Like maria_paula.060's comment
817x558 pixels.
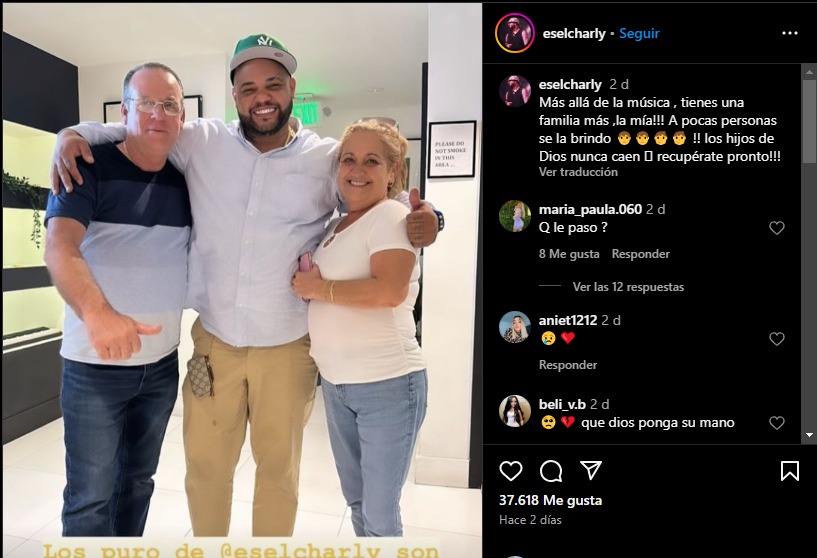point(777,228)
